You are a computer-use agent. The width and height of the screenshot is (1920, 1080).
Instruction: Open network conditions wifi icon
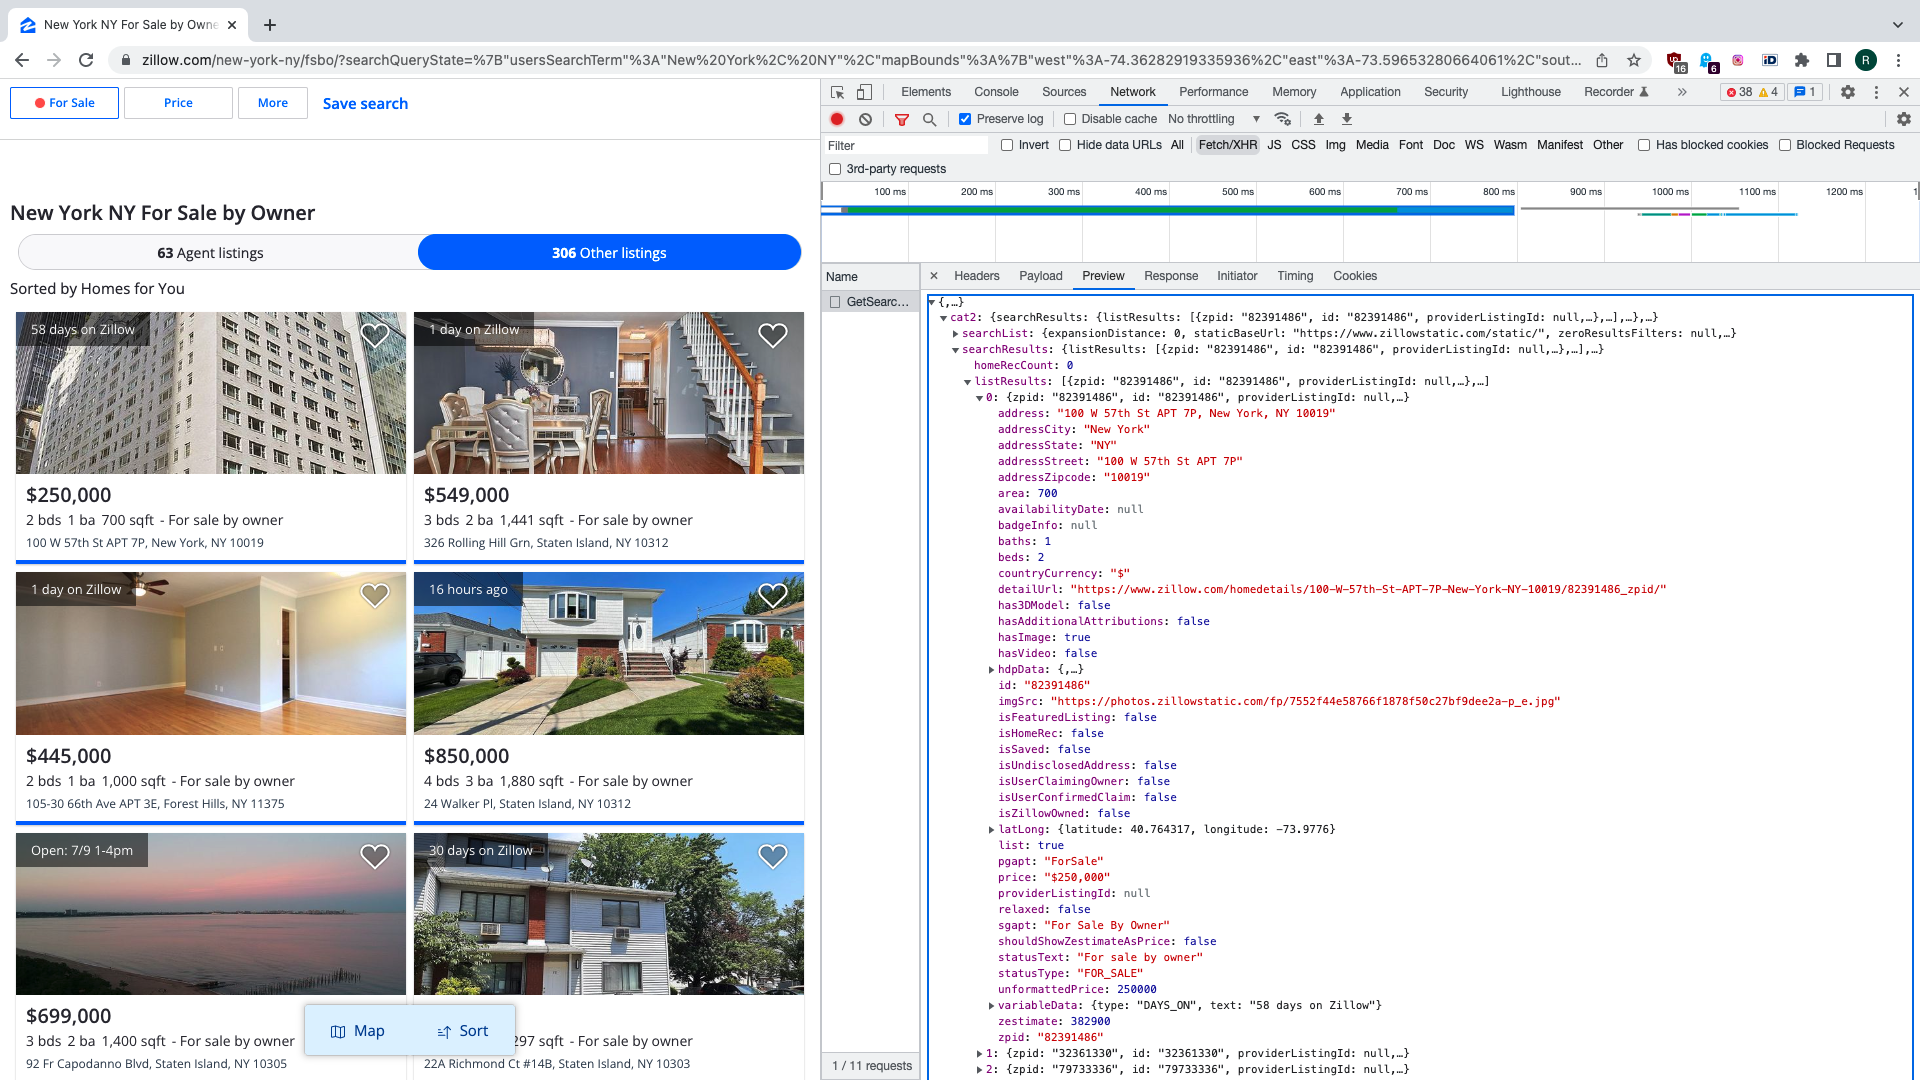click(x=1283, y=119)
